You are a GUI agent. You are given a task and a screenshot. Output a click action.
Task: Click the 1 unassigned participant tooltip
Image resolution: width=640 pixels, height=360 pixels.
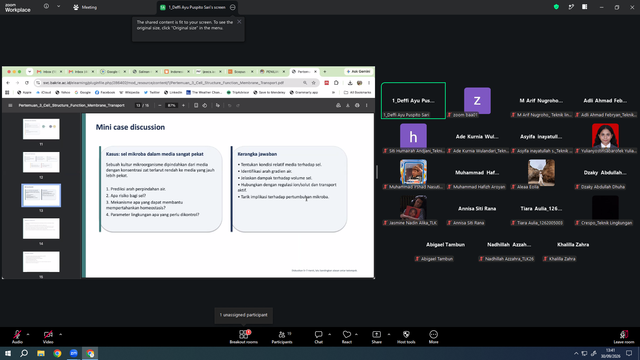[244, 315]
